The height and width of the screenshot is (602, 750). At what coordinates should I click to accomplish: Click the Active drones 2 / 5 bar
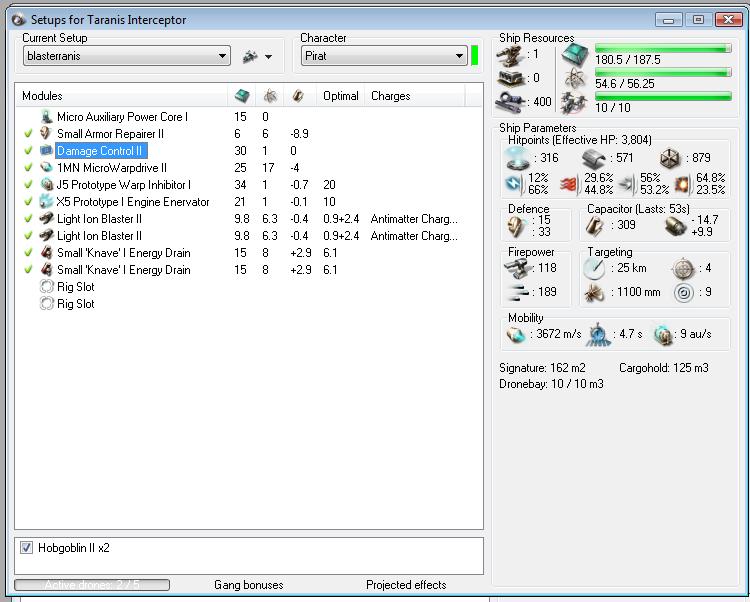tap(92, 585)
